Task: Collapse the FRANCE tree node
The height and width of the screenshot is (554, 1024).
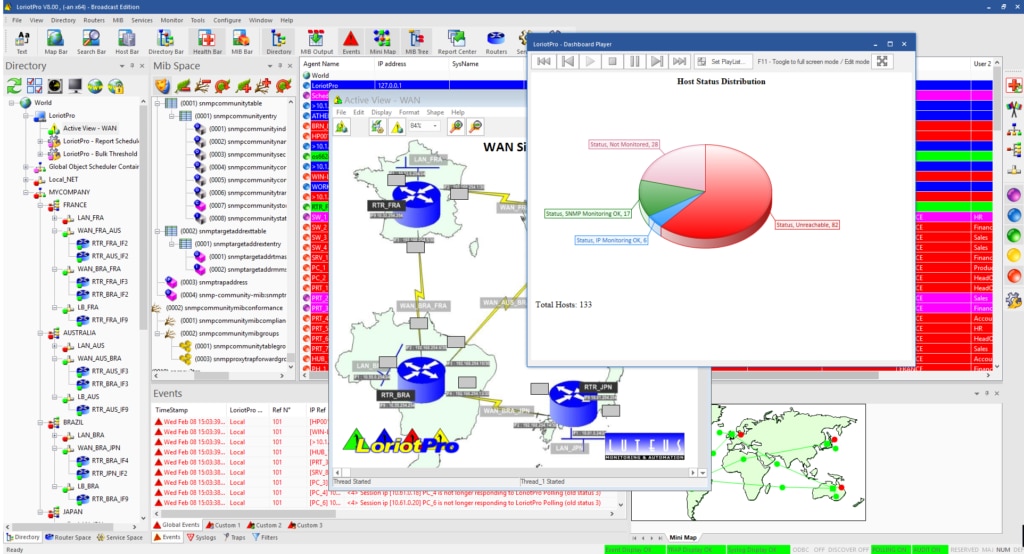Action: tap(40, 205)
